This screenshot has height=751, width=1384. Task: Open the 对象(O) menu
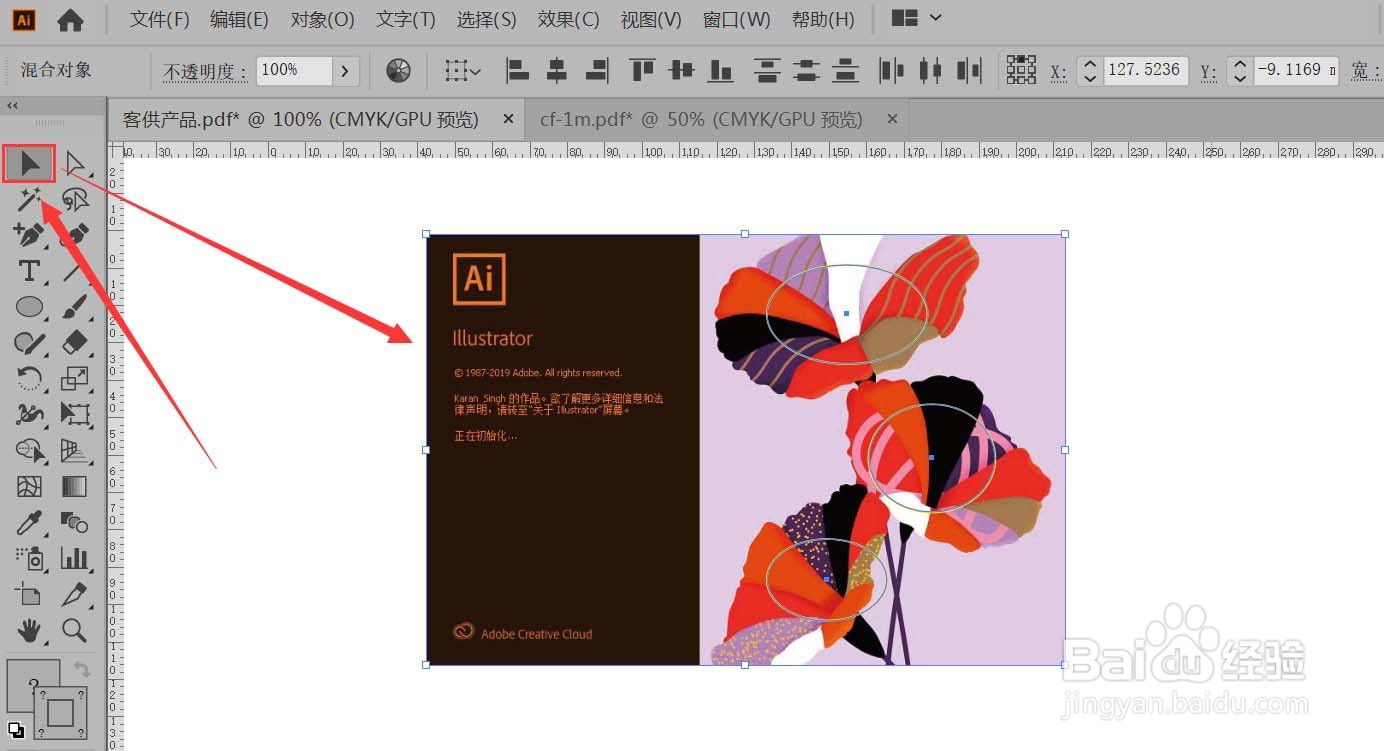coord(323,19)
